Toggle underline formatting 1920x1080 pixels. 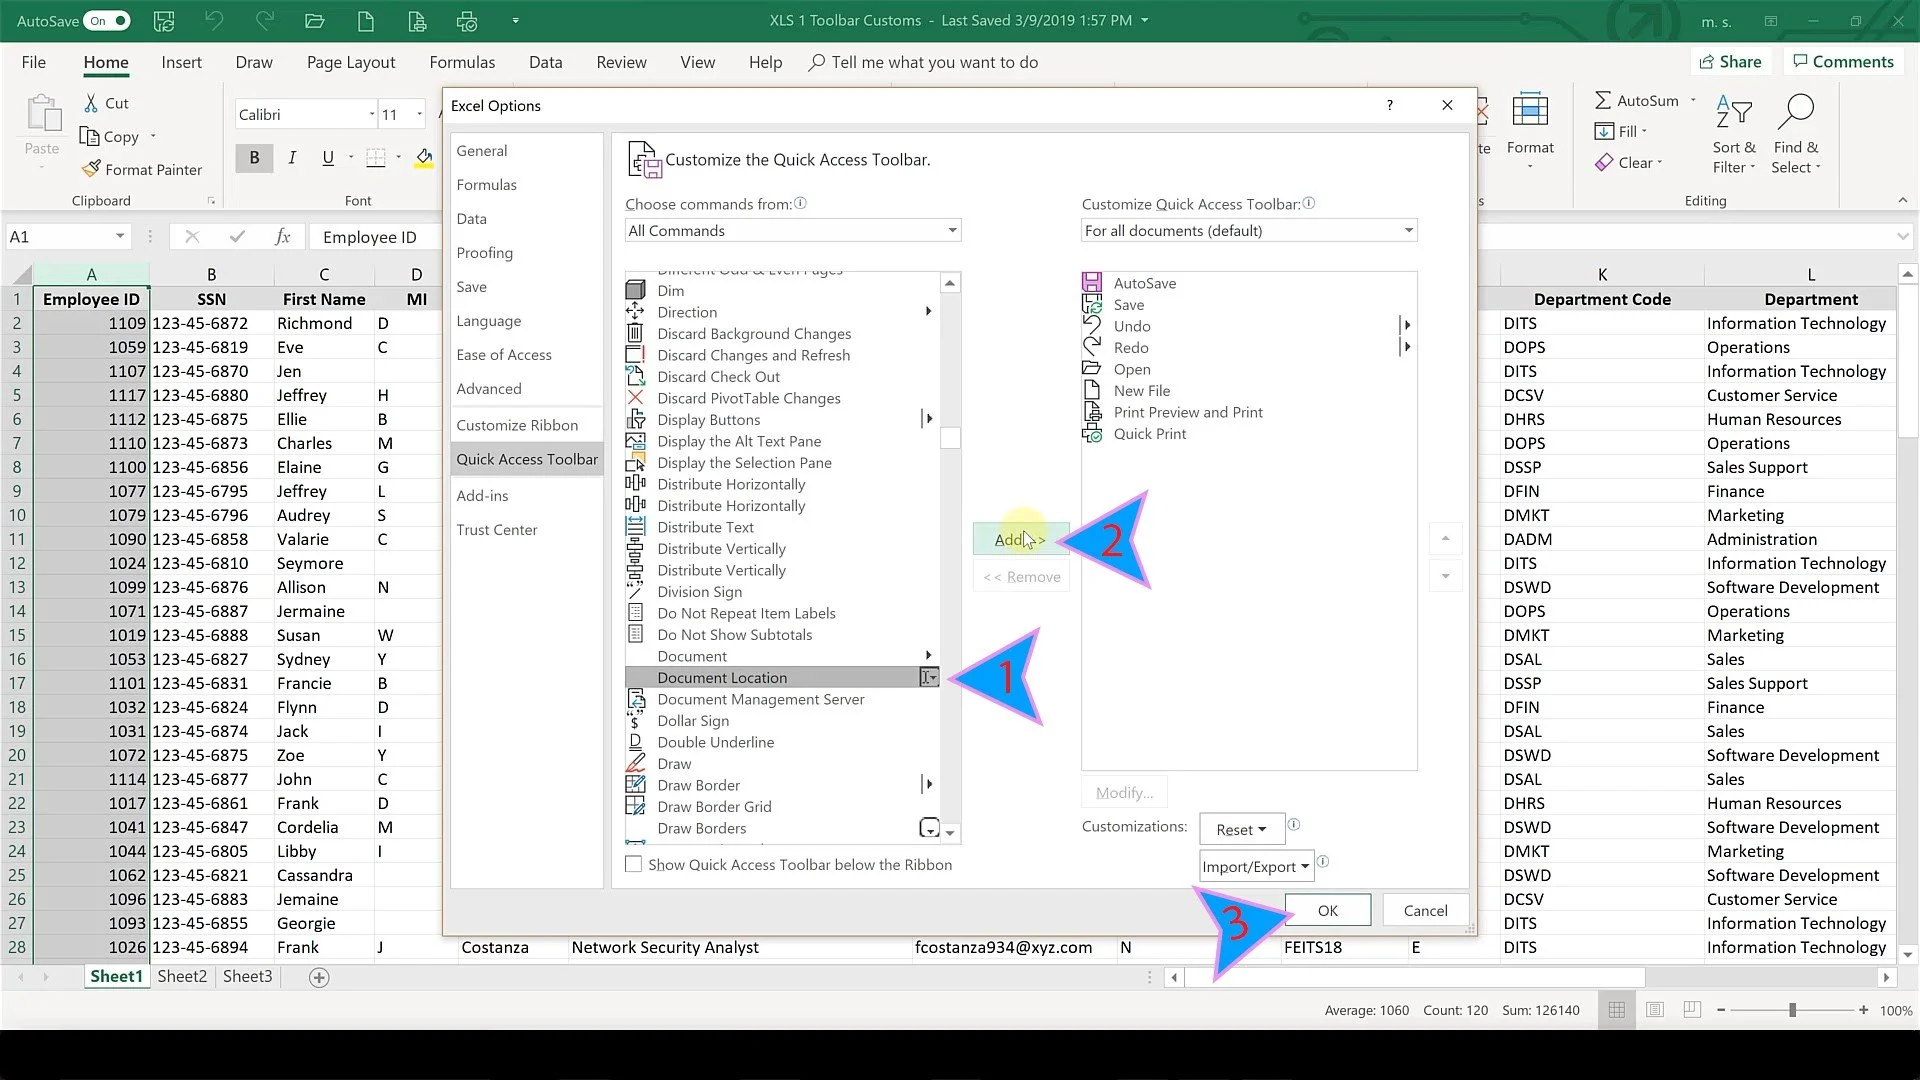tap(328, 157)
